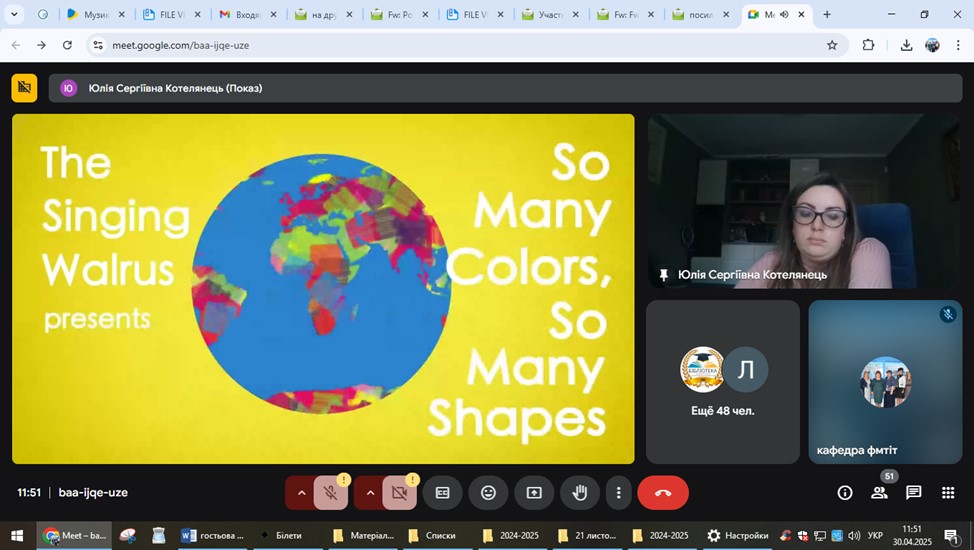The image size is (974, 550).
Task: Open the Chrome extensions puzzle icon
Action: click(868, 45)
